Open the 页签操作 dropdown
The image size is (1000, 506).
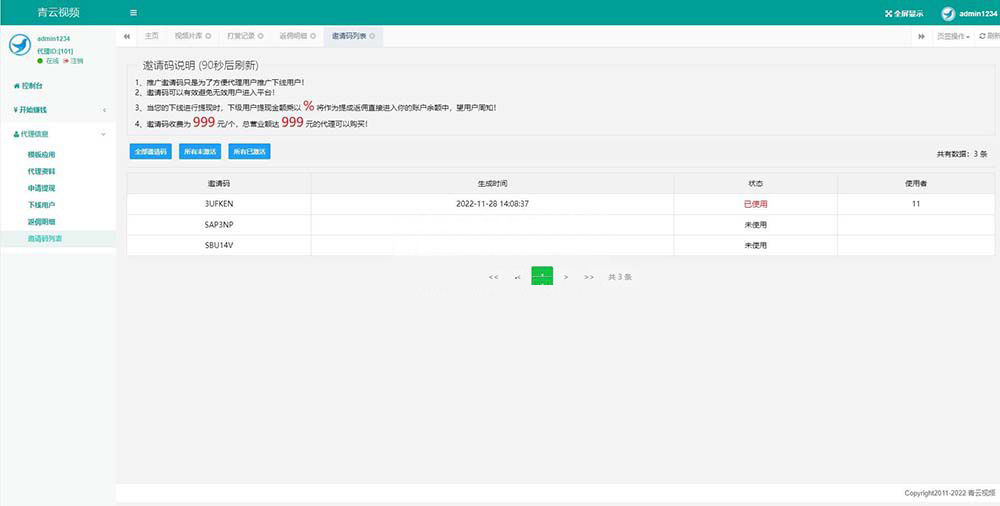click(x=952, y=36)
